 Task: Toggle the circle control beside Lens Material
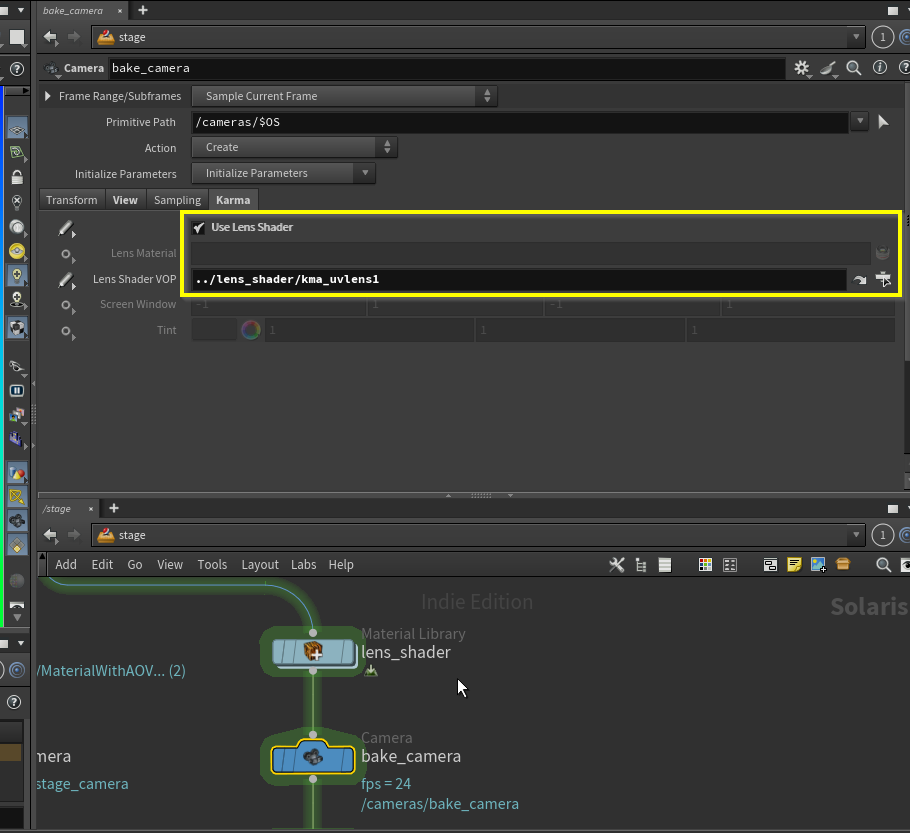click(x=67, y=254)
